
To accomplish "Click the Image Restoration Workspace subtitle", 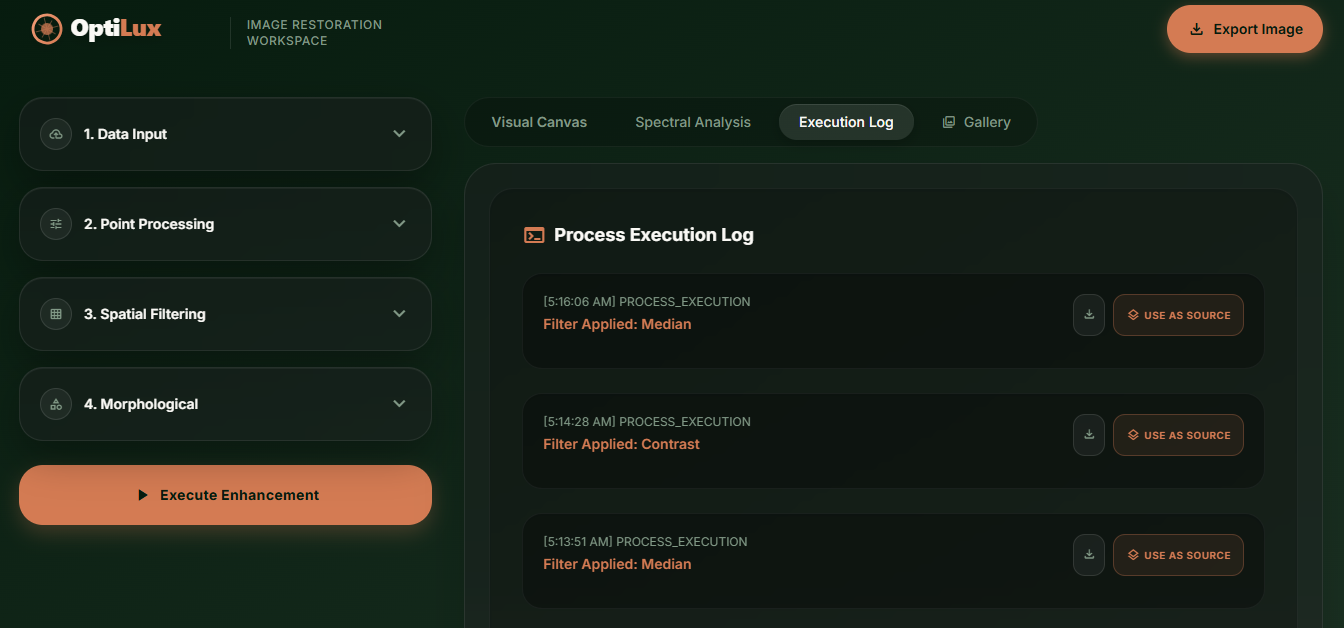I will click(314, 33).
